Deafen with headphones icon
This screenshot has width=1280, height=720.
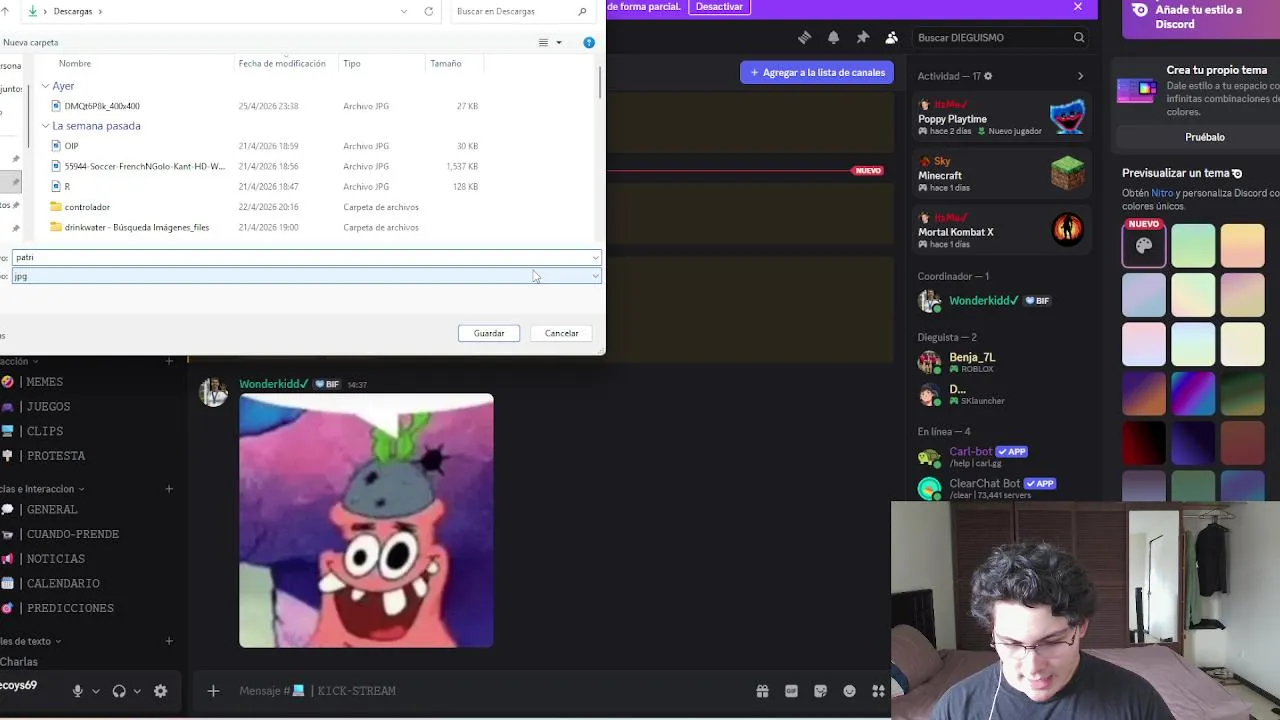click(119, 691)
